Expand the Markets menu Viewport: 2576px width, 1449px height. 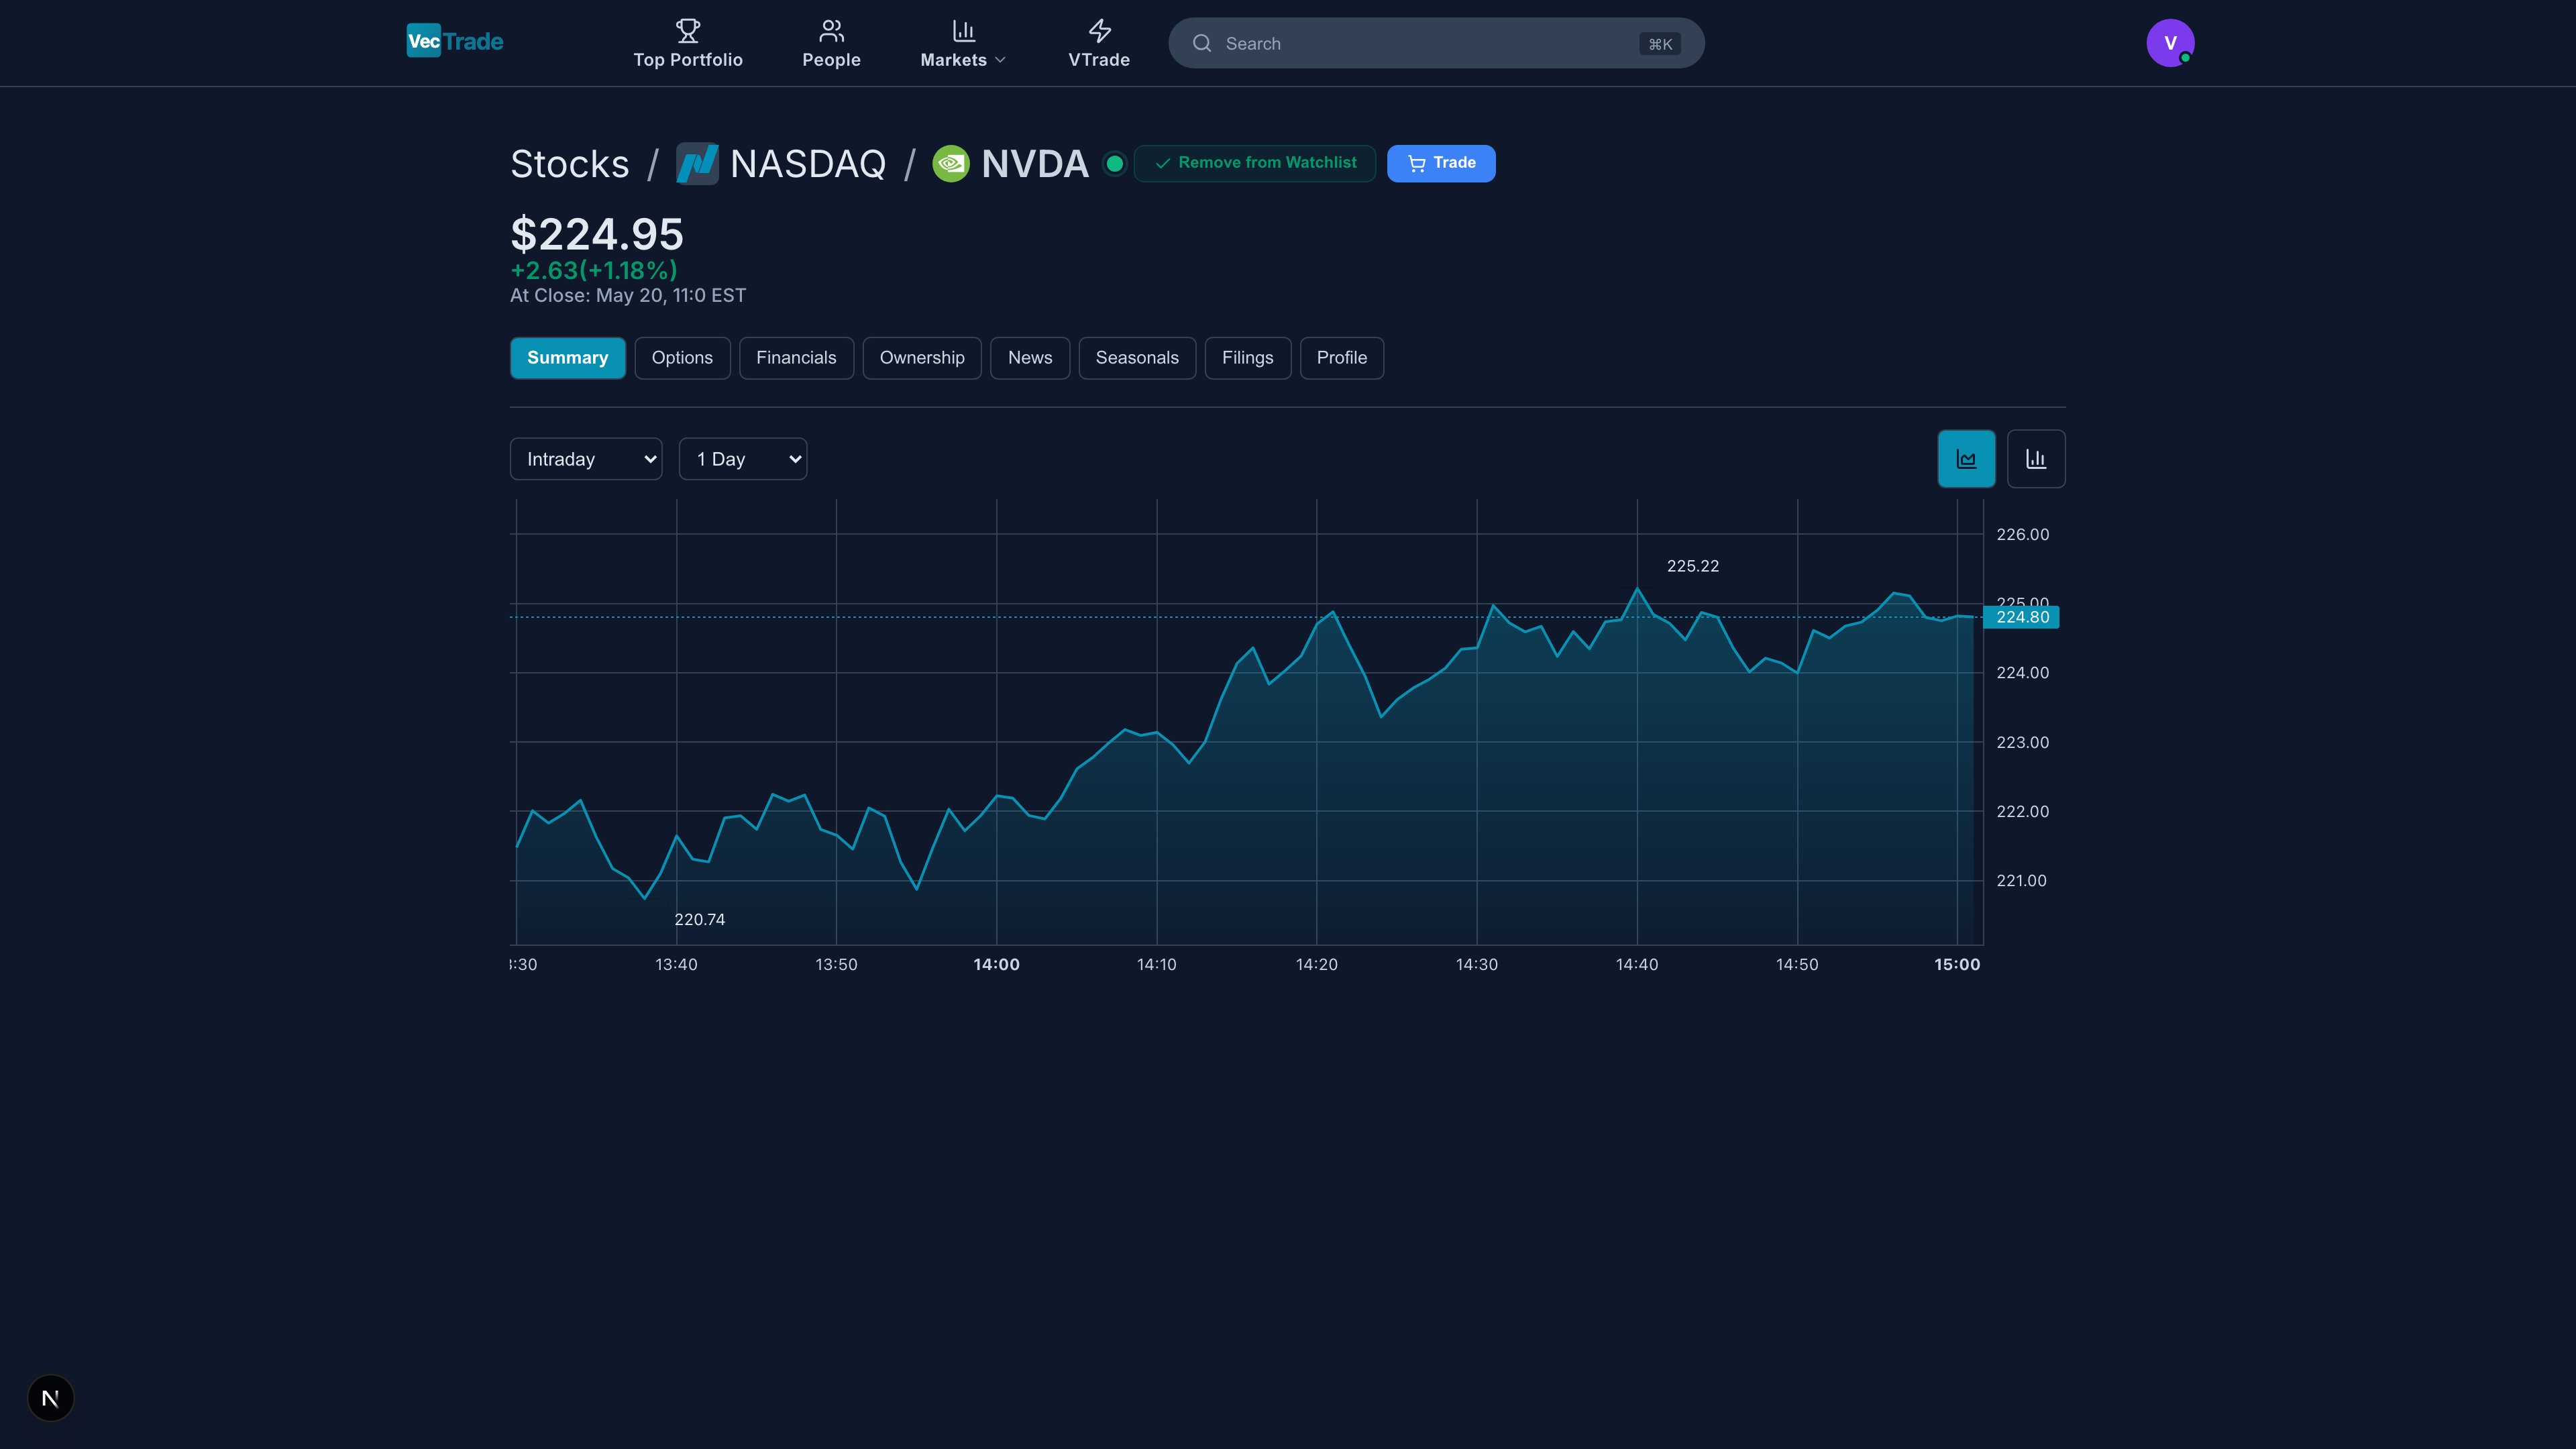[x=963, y=44]
